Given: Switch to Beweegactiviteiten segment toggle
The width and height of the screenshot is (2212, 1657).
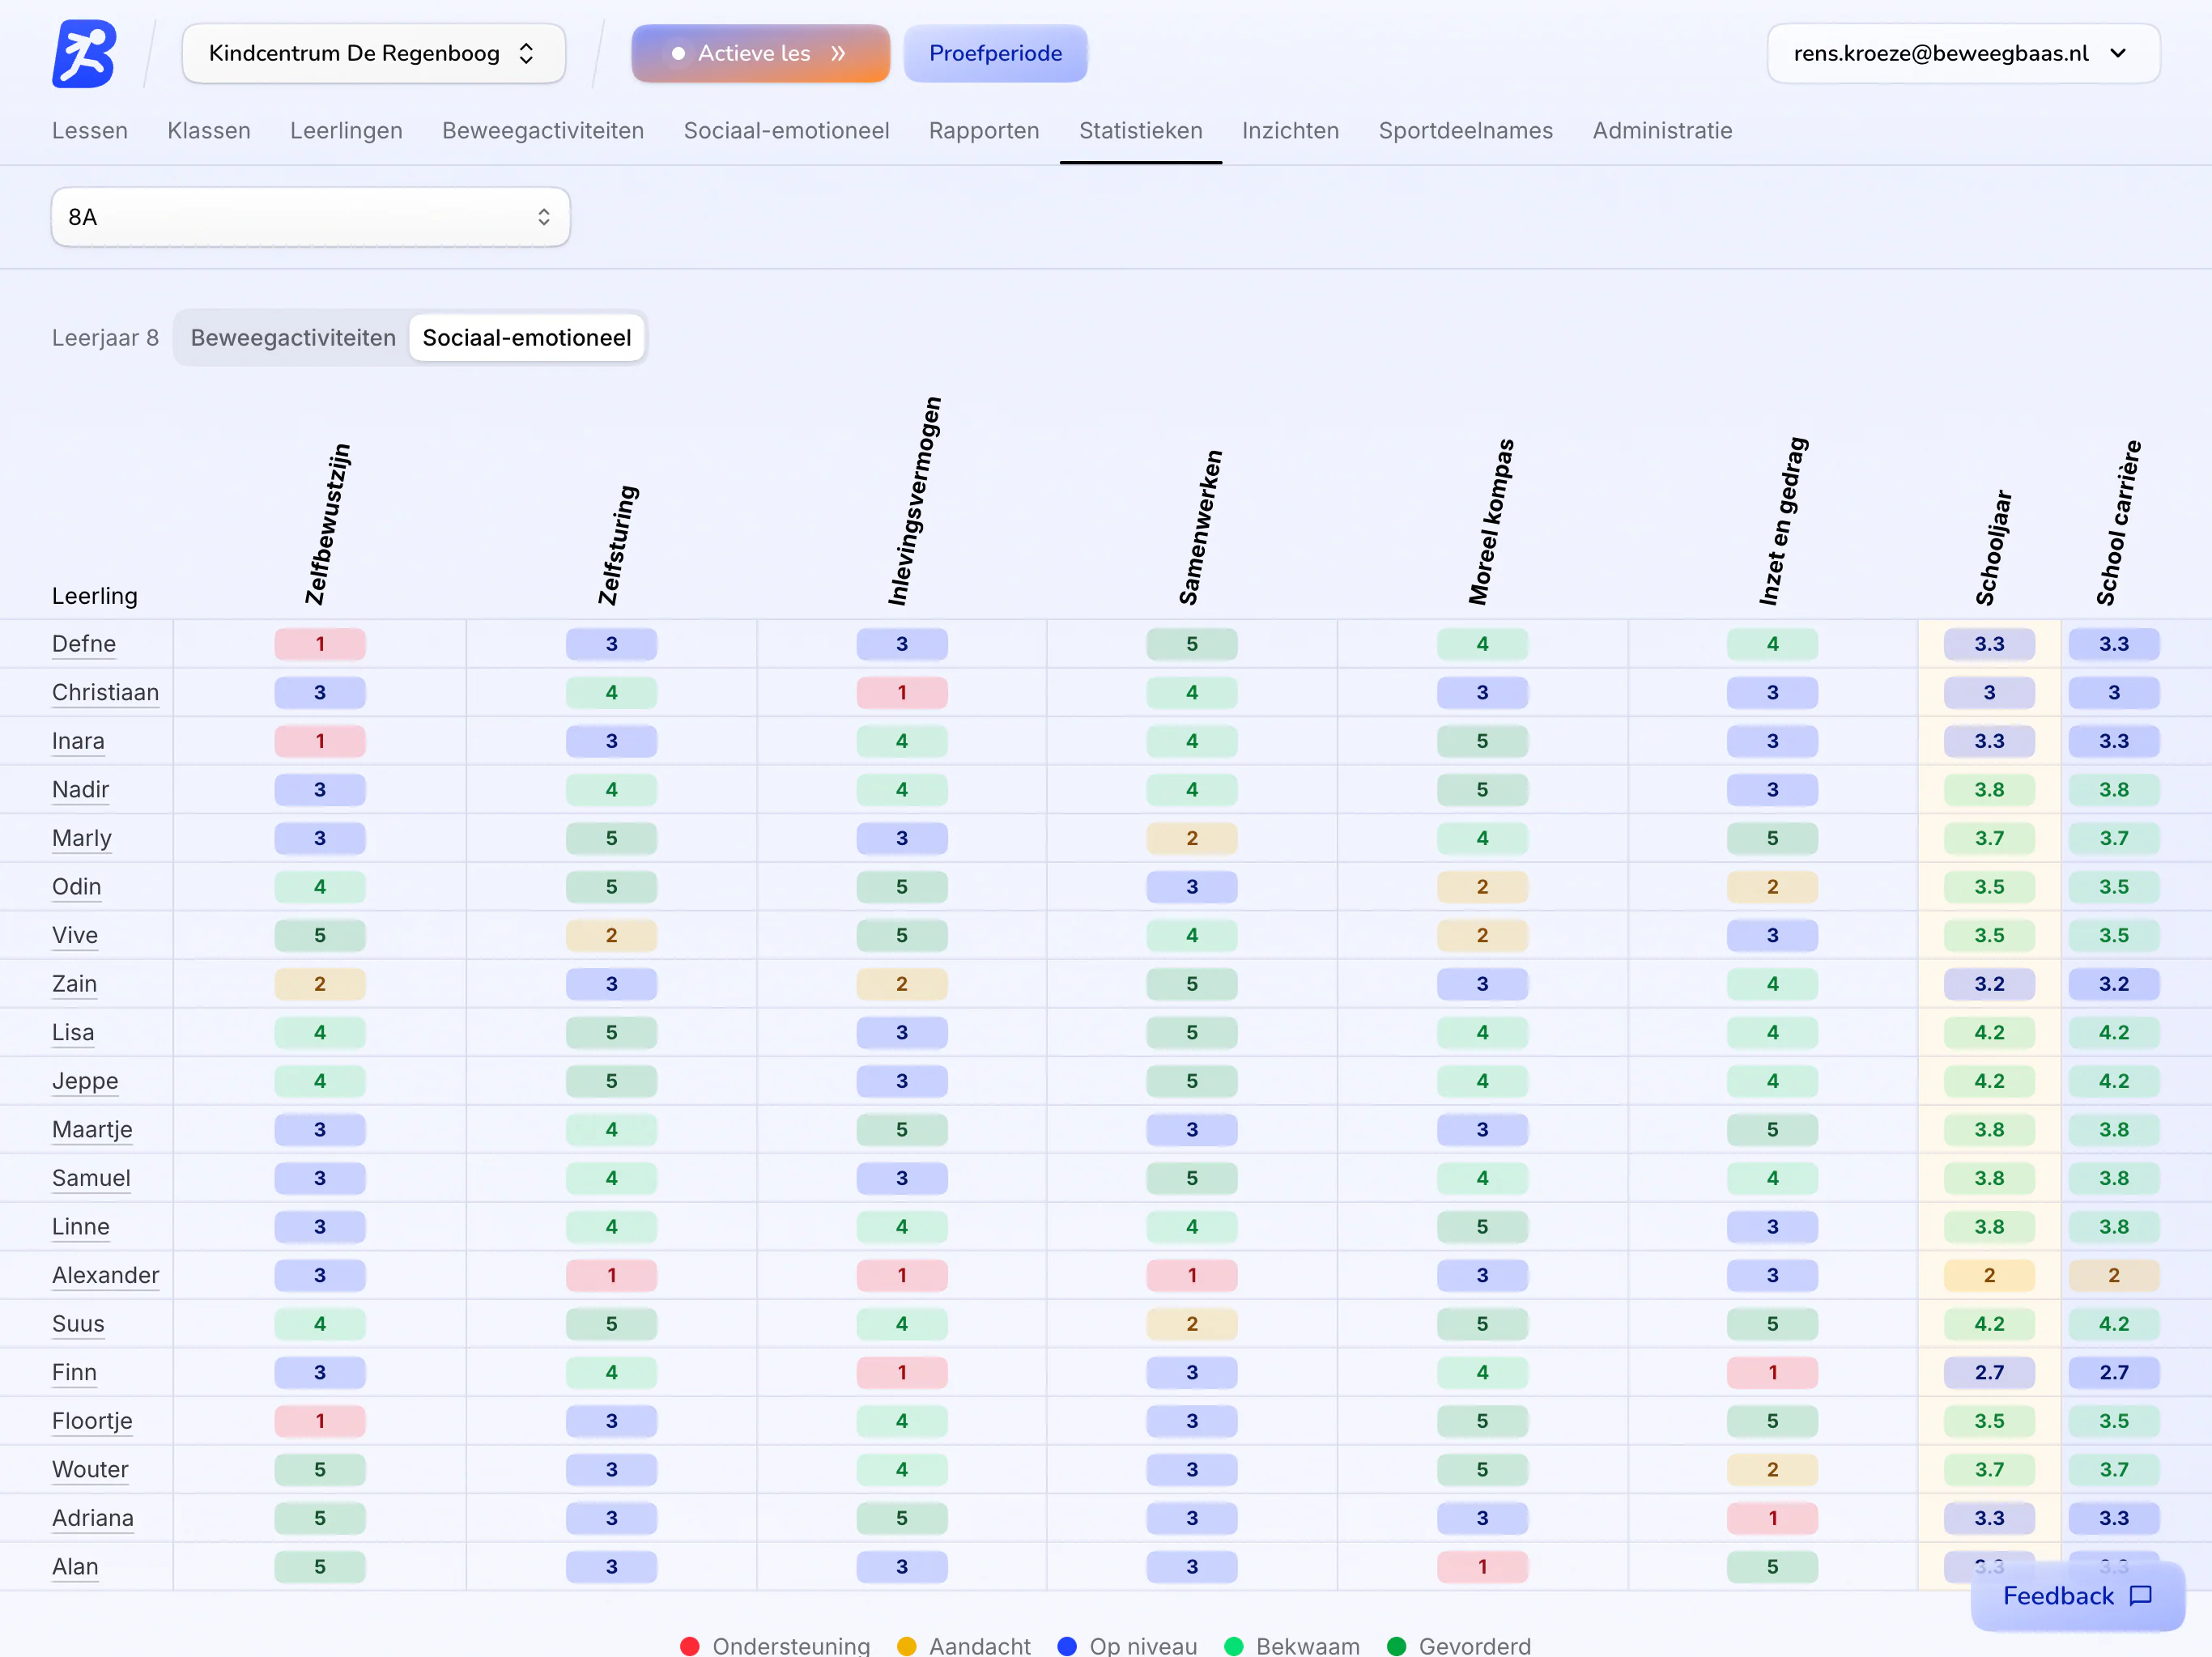Looking at the screenshot, I should pyautogui.click(x=293, y=338).
